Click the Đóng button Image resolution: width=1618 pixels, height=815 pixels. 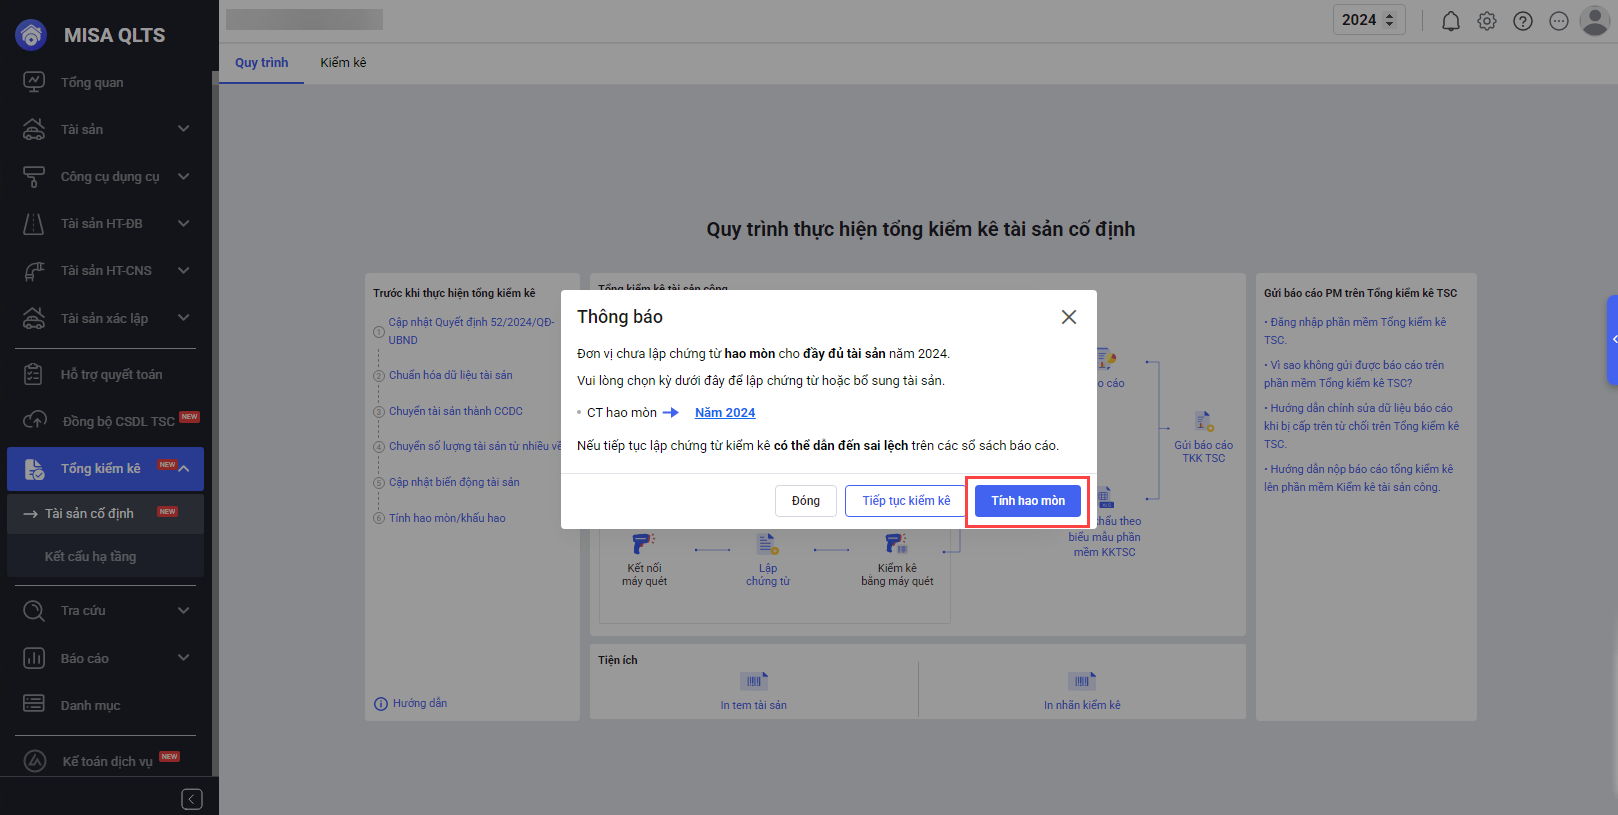[806, 501]
